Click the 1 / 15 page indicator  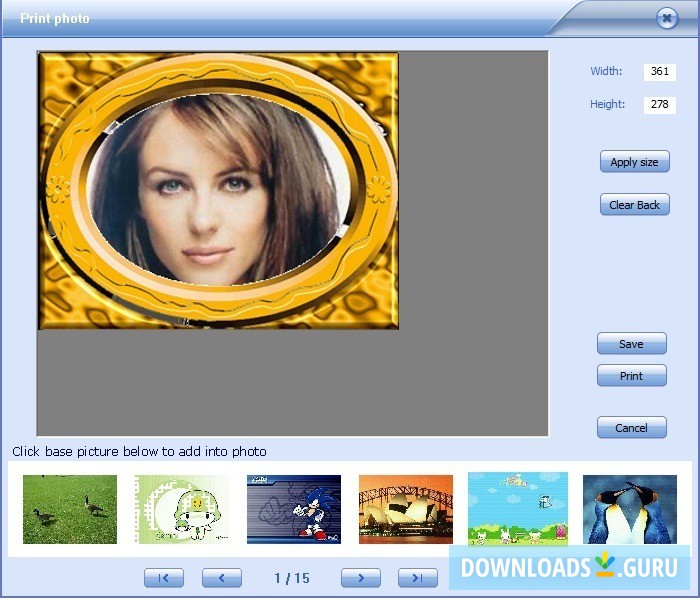click(292, 578)
